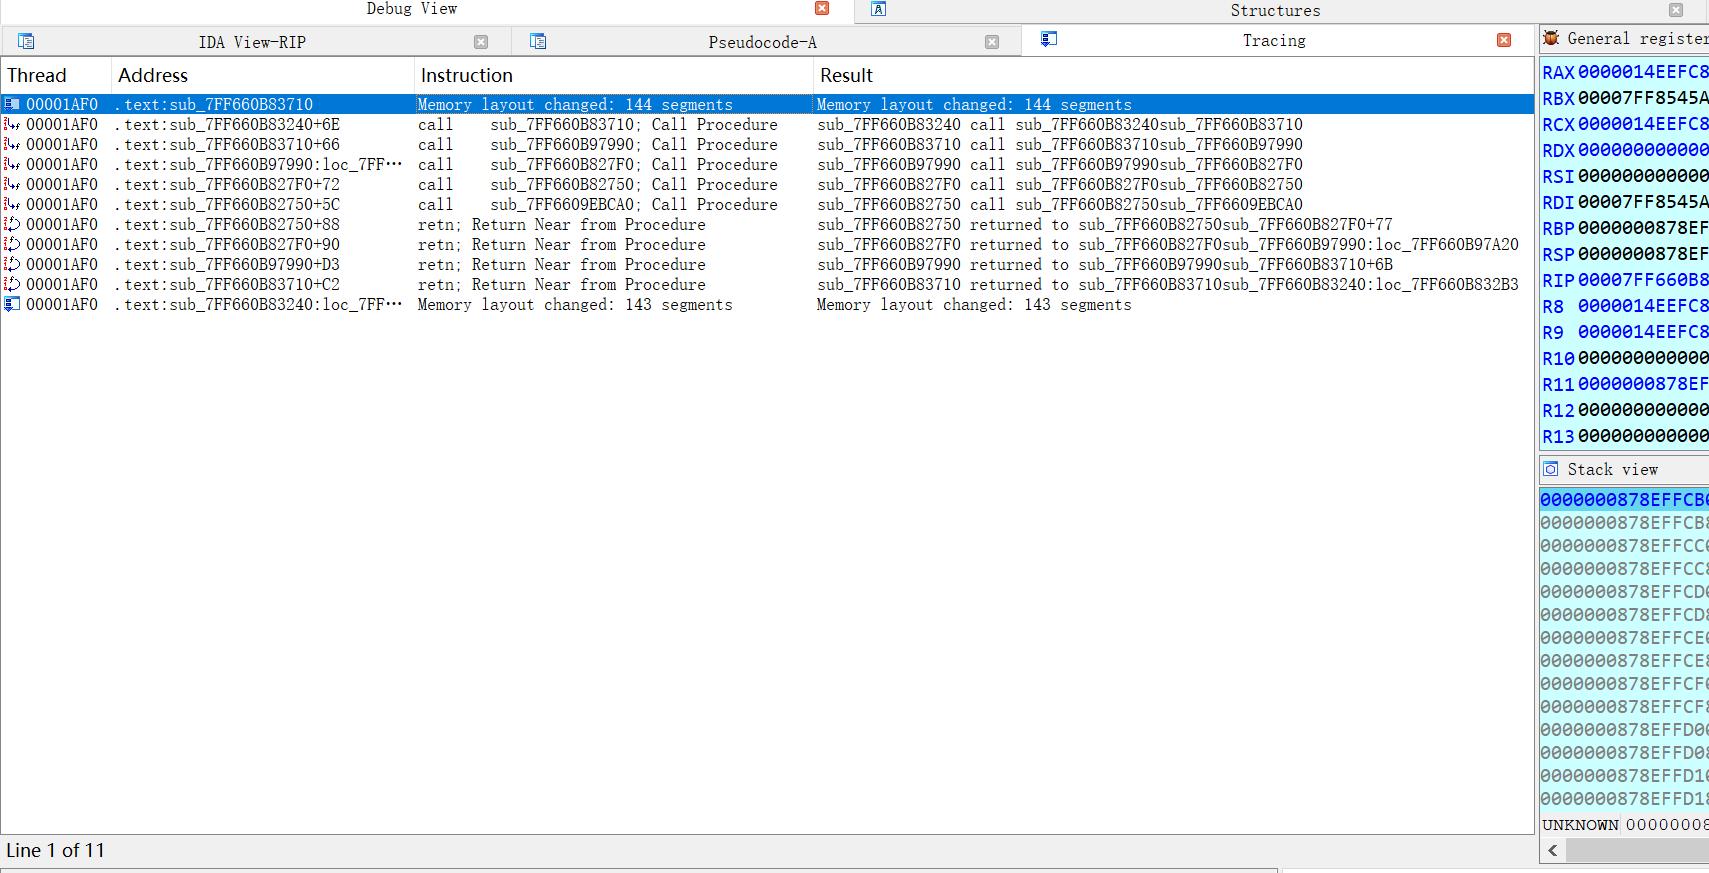Click the stack address ending in EFFD00

tap(1624, 730)
